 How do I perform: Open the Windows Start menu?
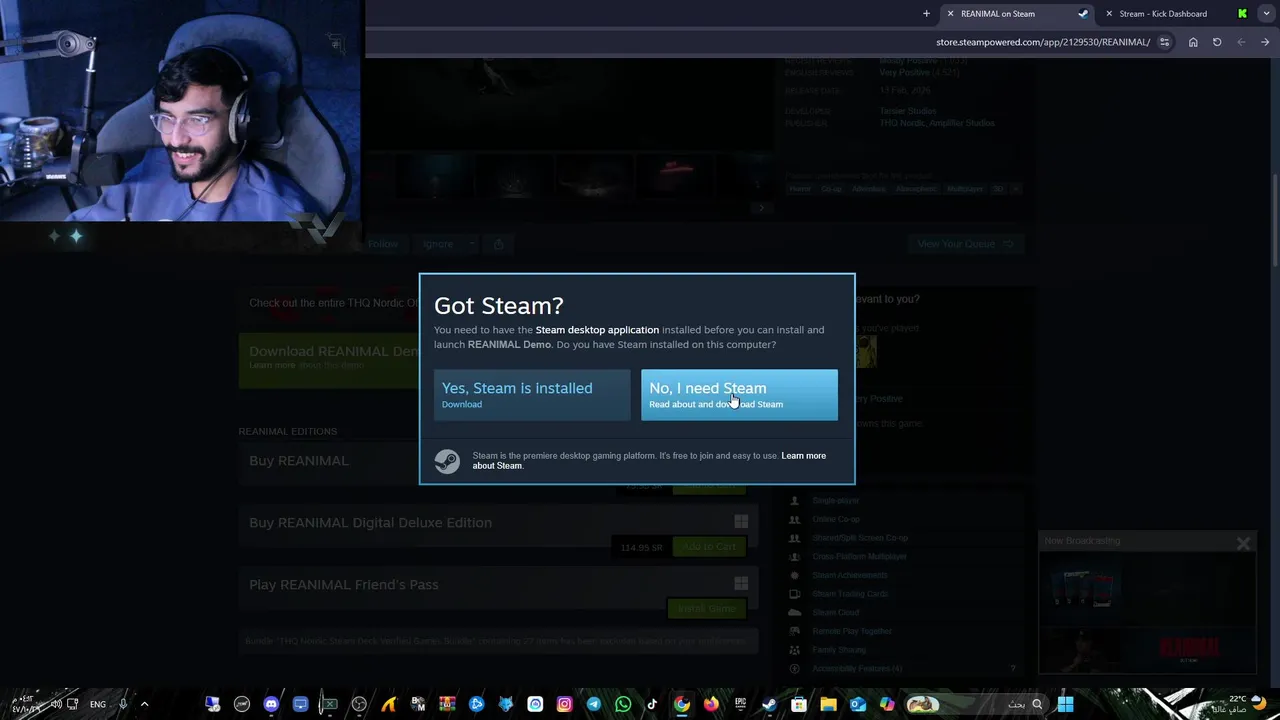coord(1066,704)
